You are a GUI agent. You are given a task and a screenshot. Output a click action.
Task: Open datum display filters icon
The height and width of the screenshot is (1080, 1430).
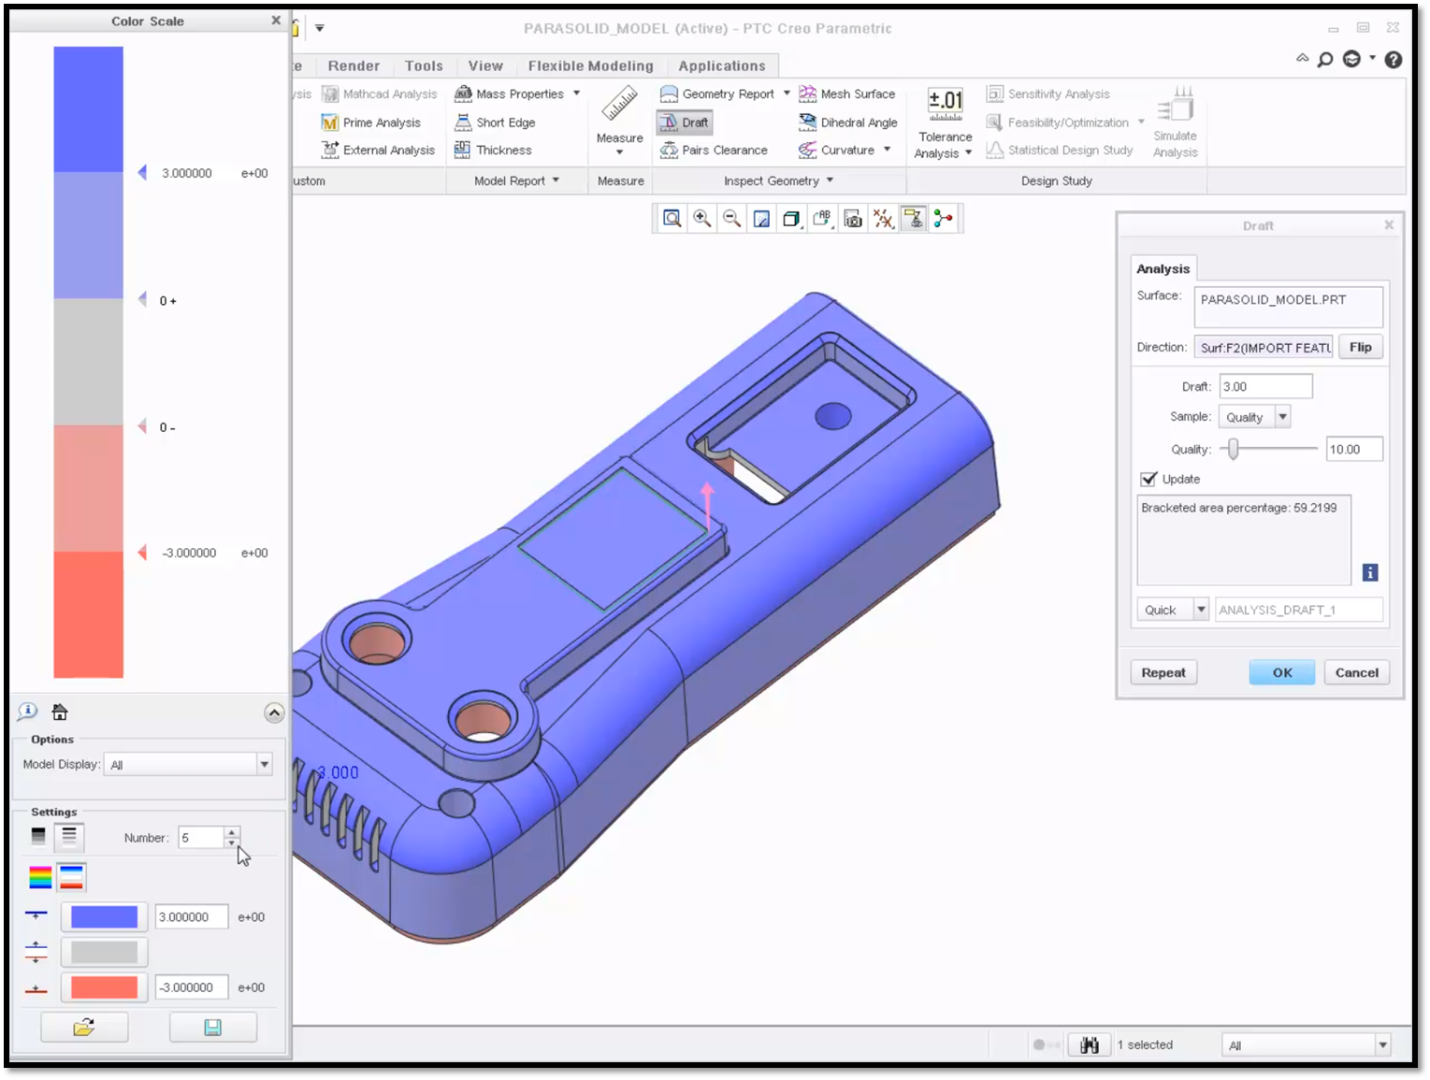point(883,218)
